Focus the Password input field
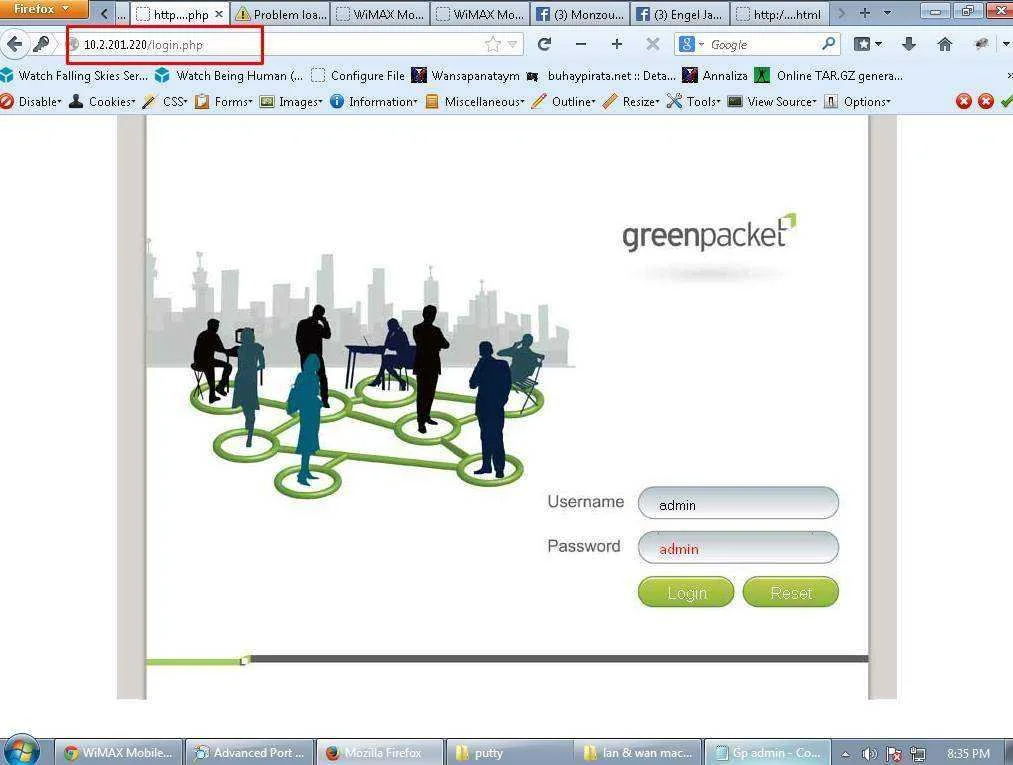 coord(738,548)
